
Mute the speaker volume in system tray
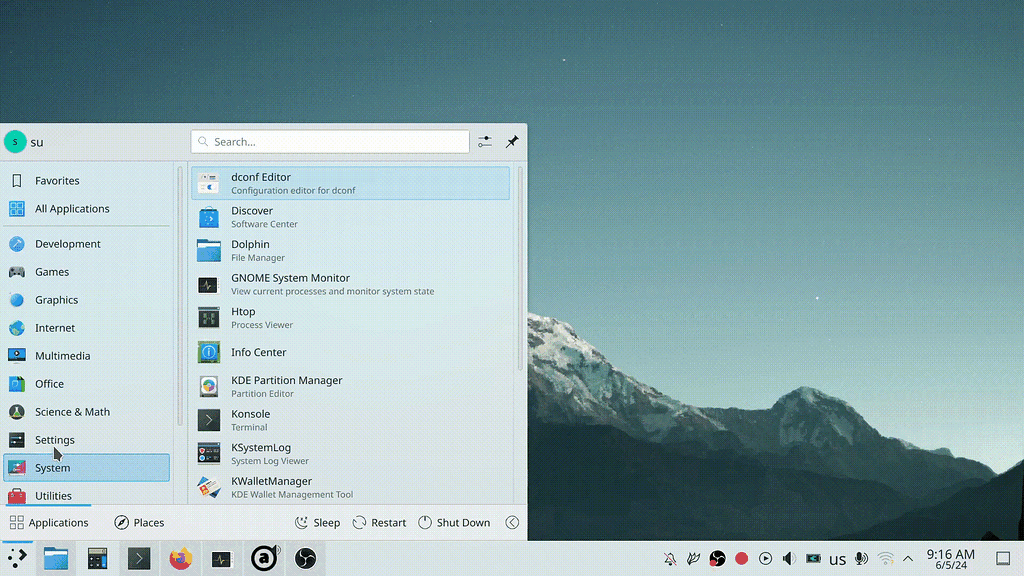[x=788, y=558]
